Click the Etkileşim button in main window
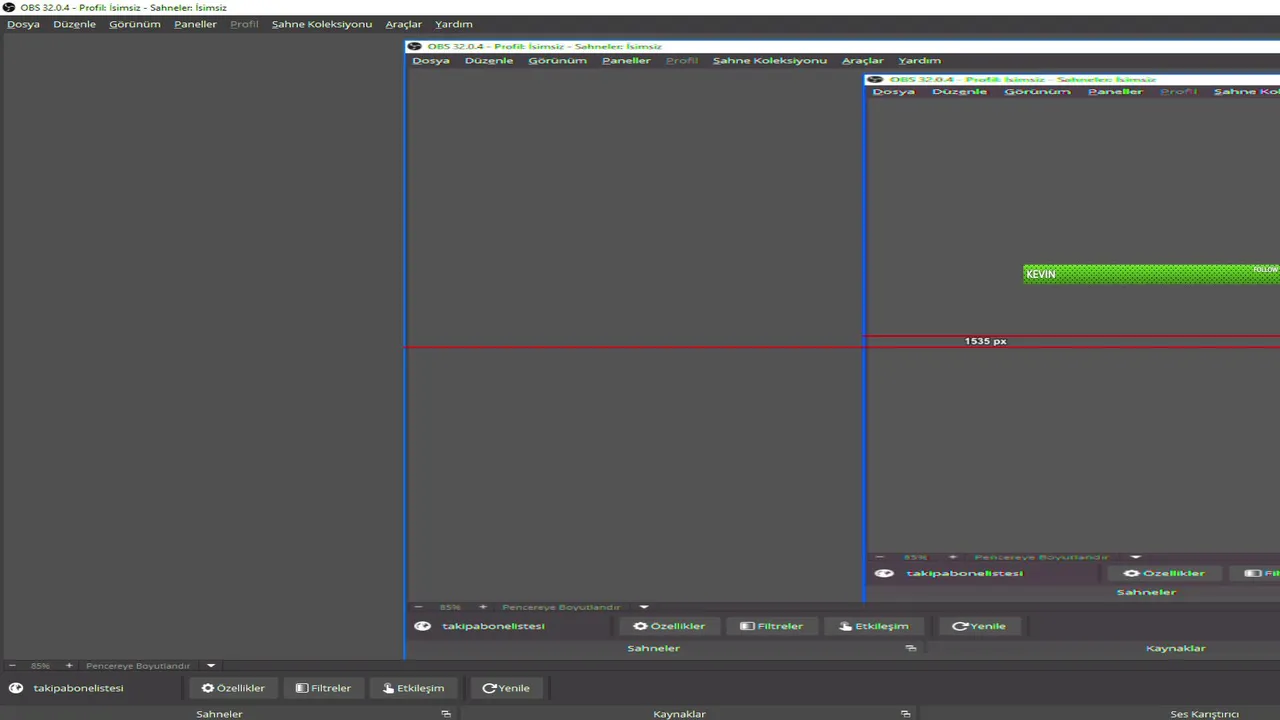The width and height of the screenshot is (1280, 720). coord(413,688)
